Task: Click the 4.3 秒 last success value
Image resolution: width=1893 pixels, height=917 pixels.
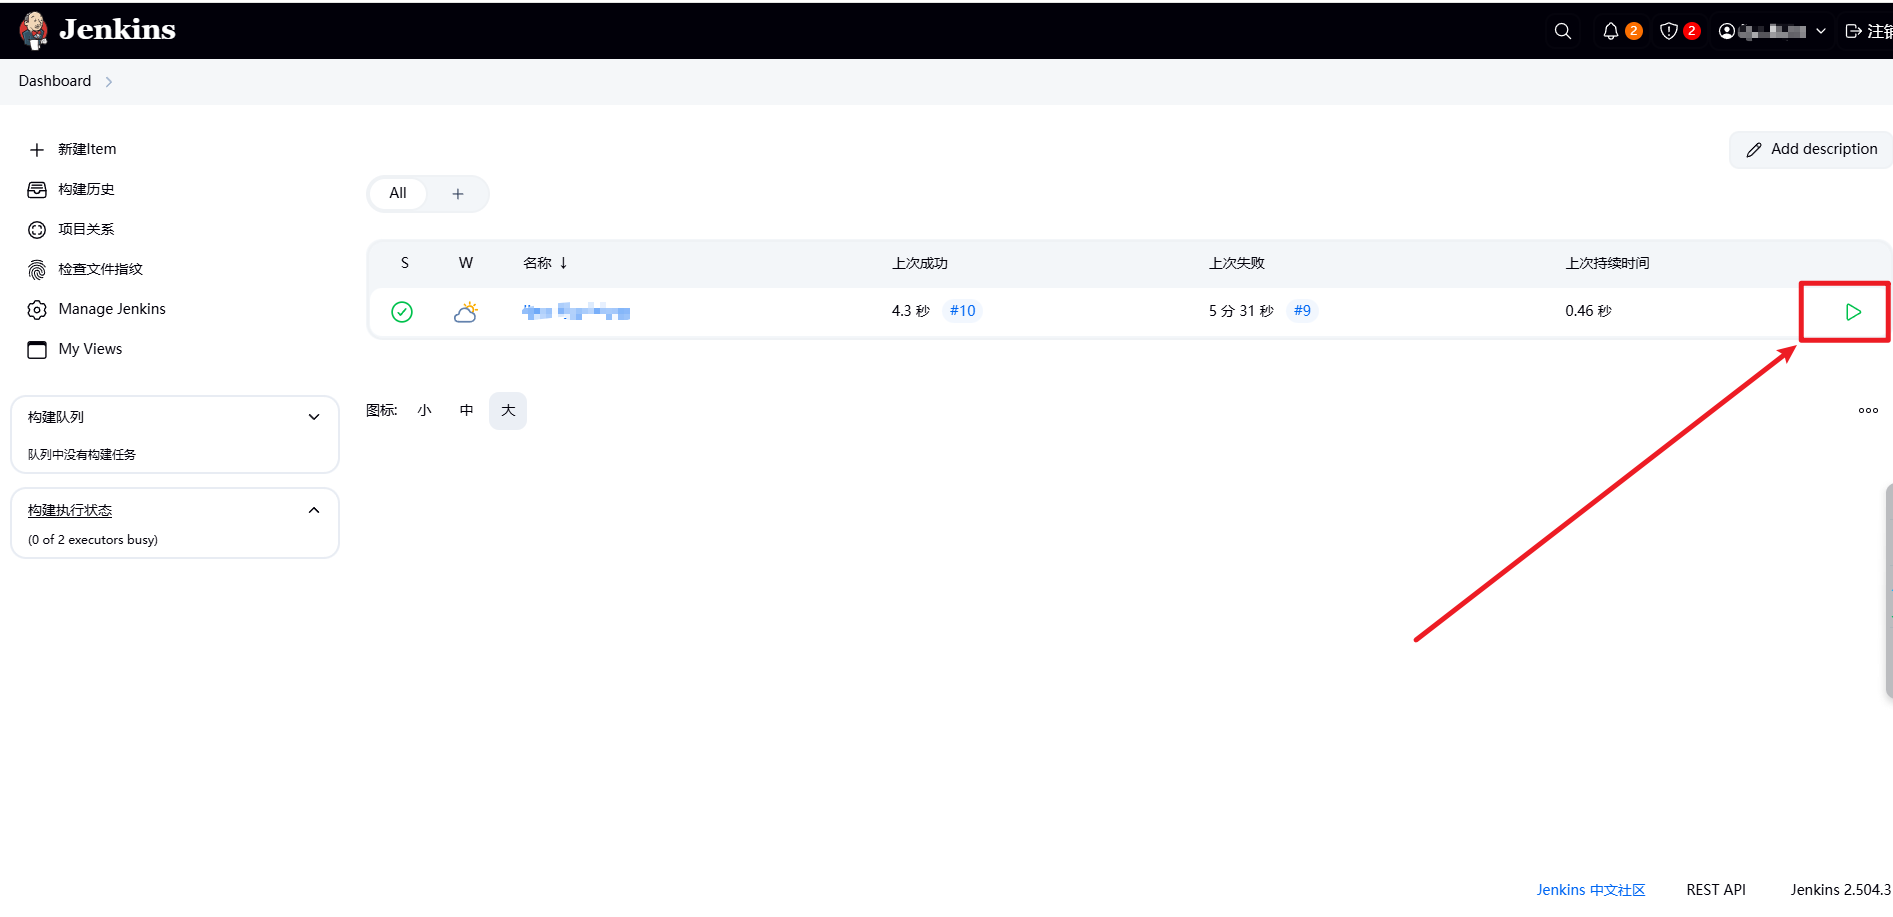Action: click(911, 311)
